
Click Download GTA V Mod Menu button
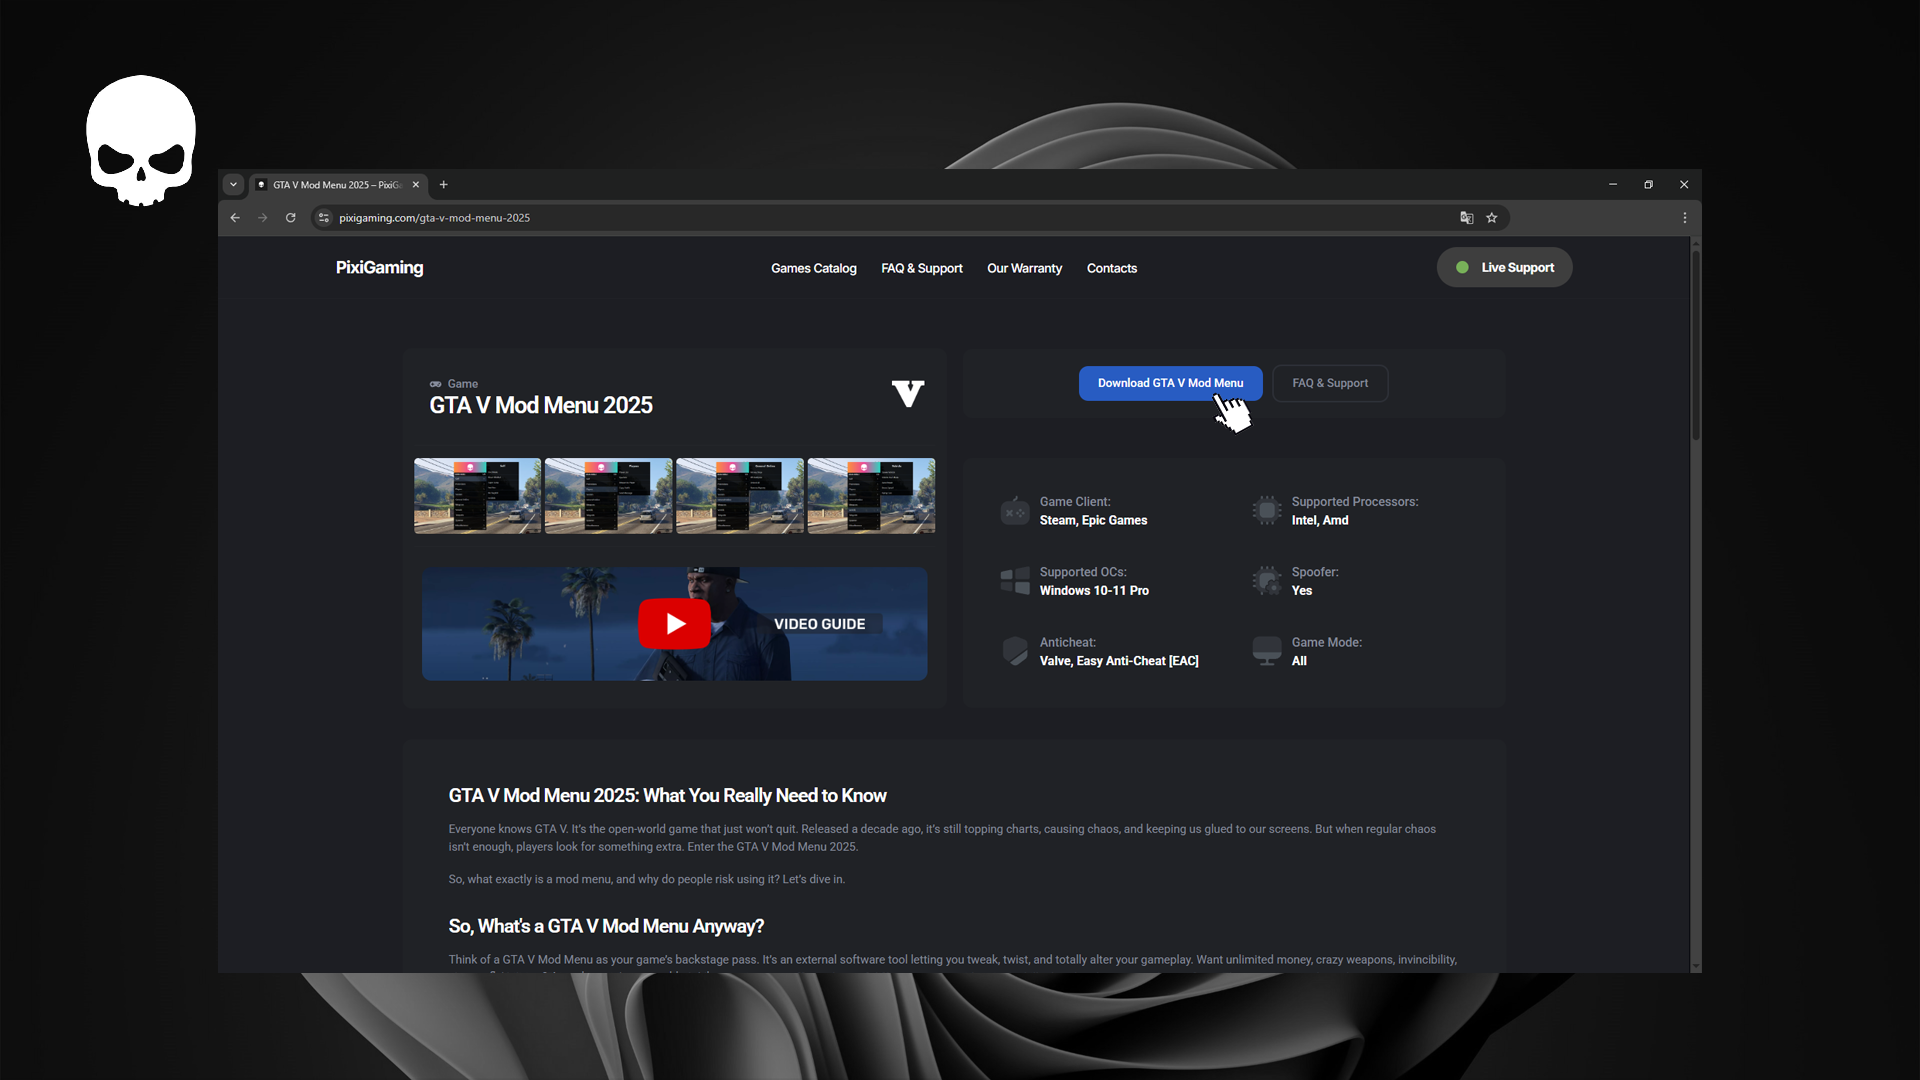[1170, 383]
